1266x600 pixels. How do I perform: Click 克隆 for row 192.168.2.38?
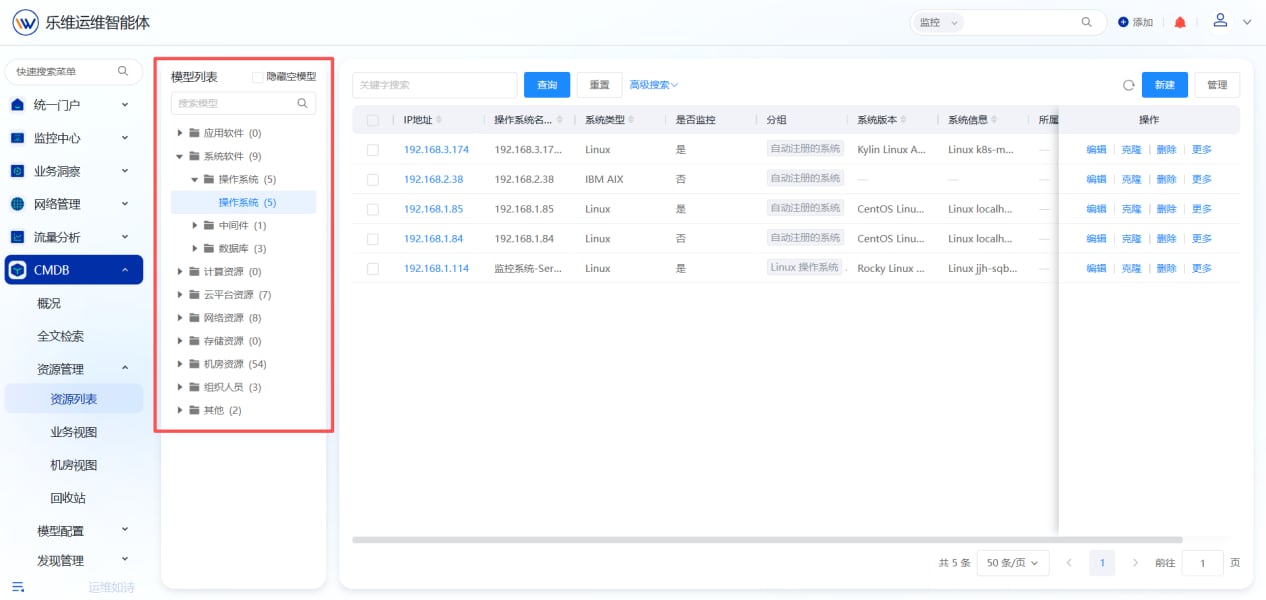click(1131, 179)
